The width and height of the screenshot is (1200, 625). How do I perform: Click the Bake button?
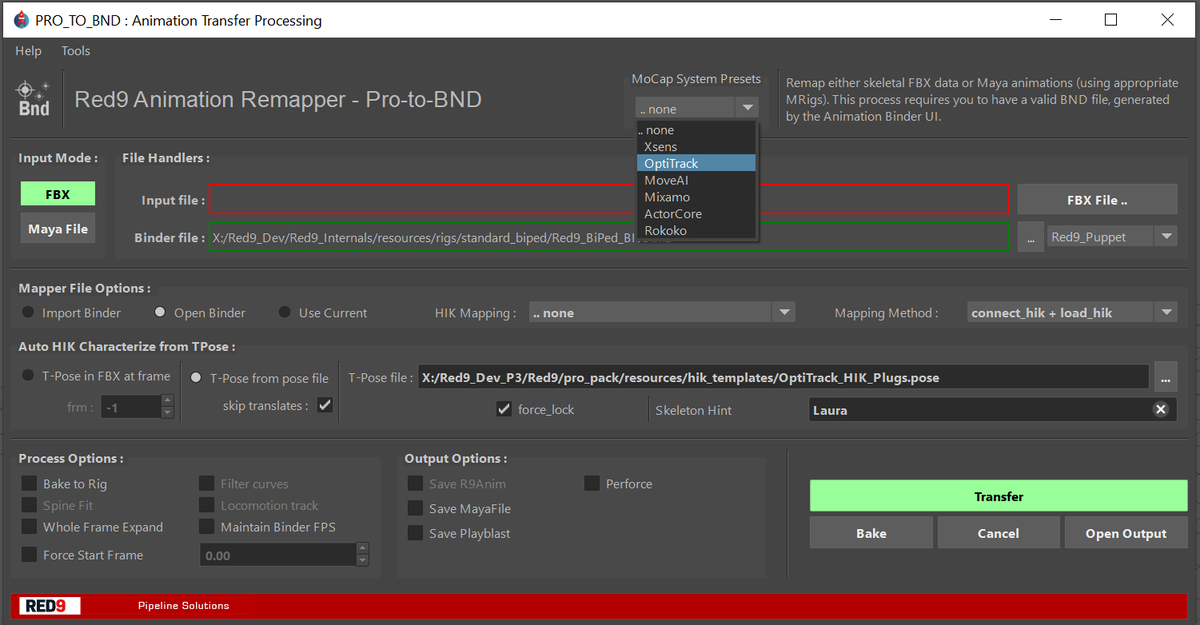[871, 533]
